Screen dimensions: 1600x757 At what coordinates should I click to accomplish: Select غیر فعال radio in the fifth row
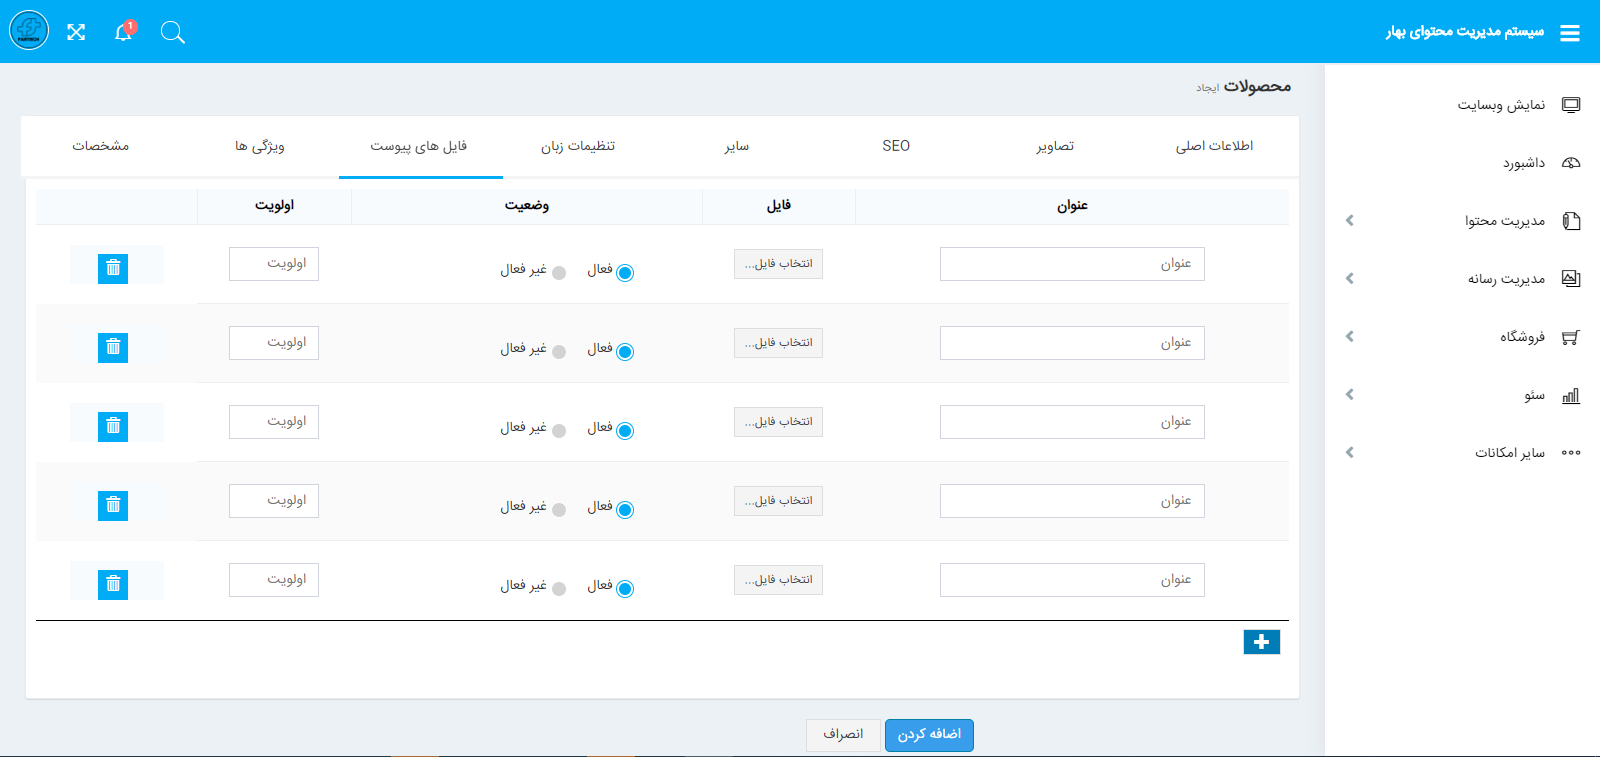click(559, 589)
